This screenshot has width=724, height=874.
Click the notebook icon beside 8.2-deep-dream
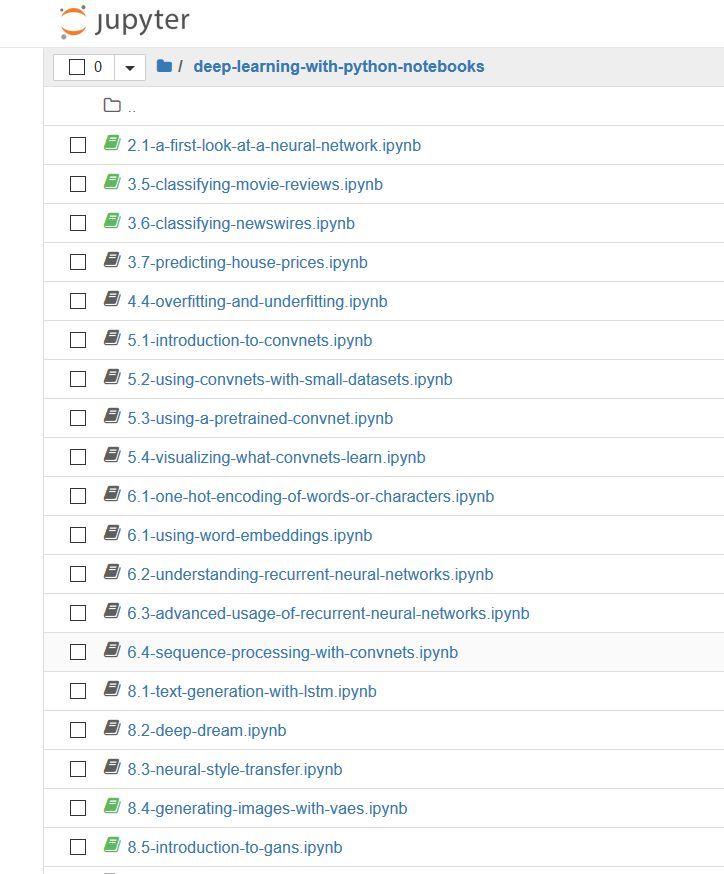click(x=112, y=729)
